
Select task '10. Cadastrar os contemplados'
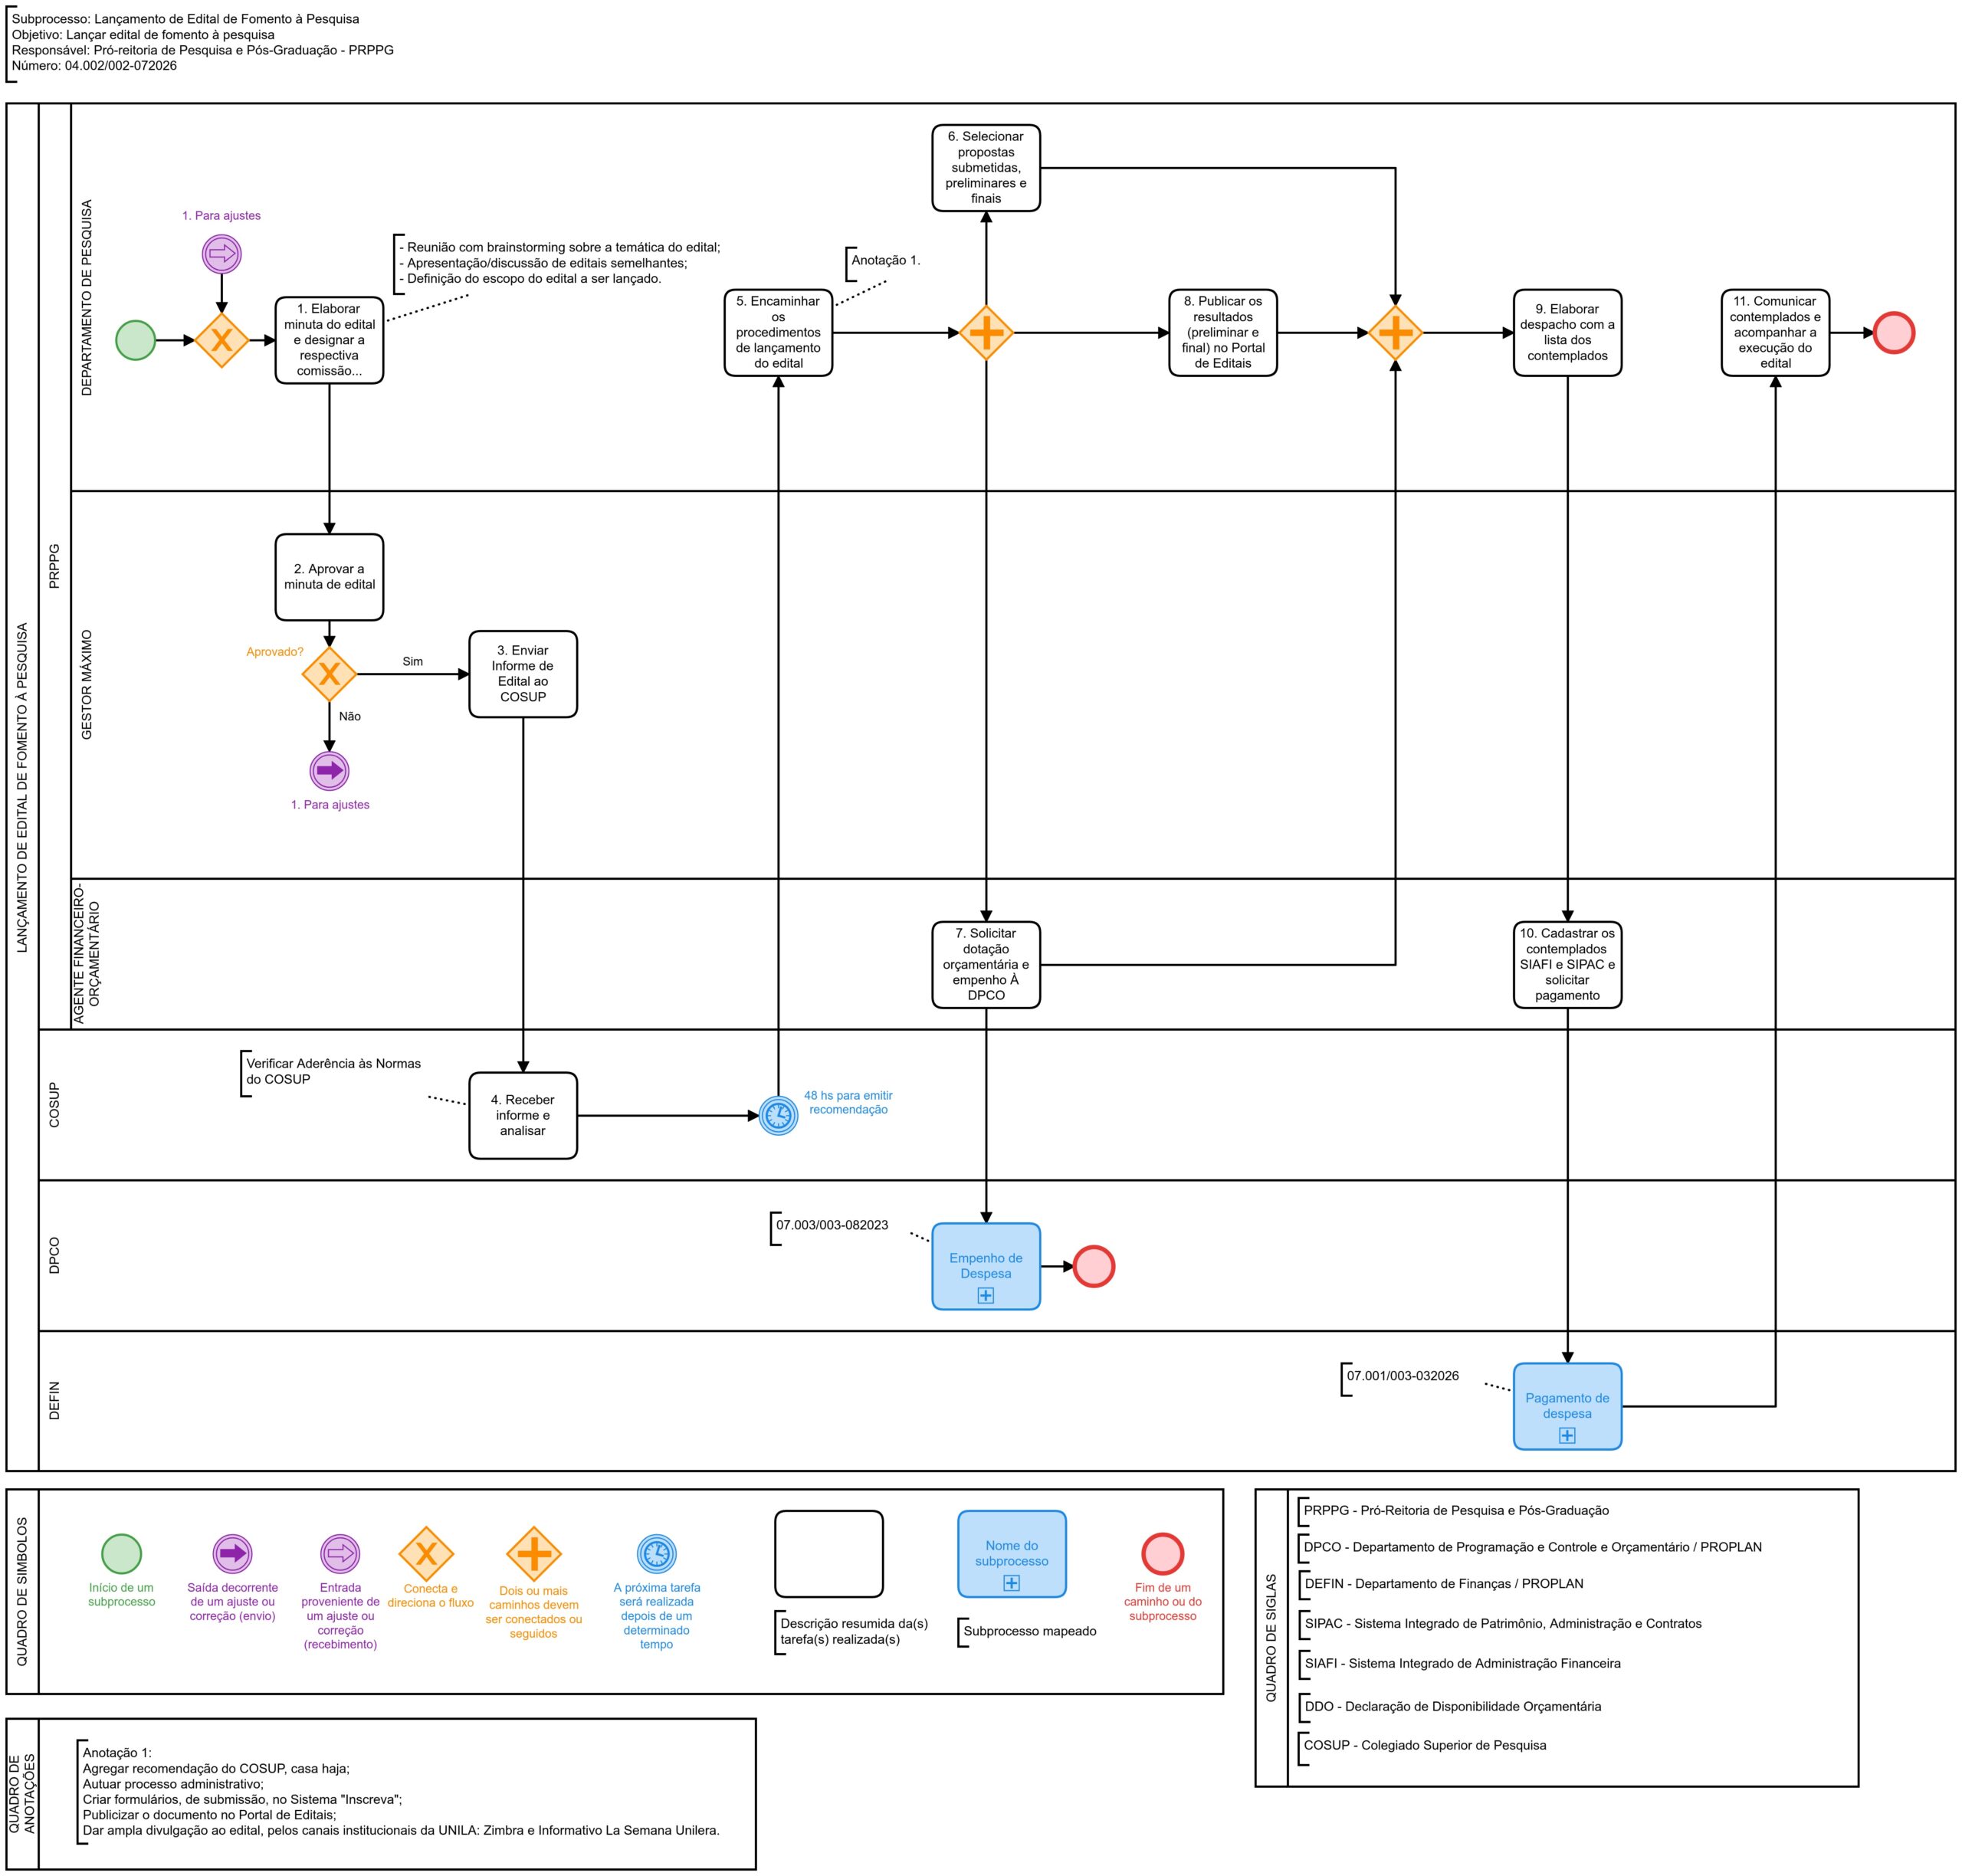1567,964
